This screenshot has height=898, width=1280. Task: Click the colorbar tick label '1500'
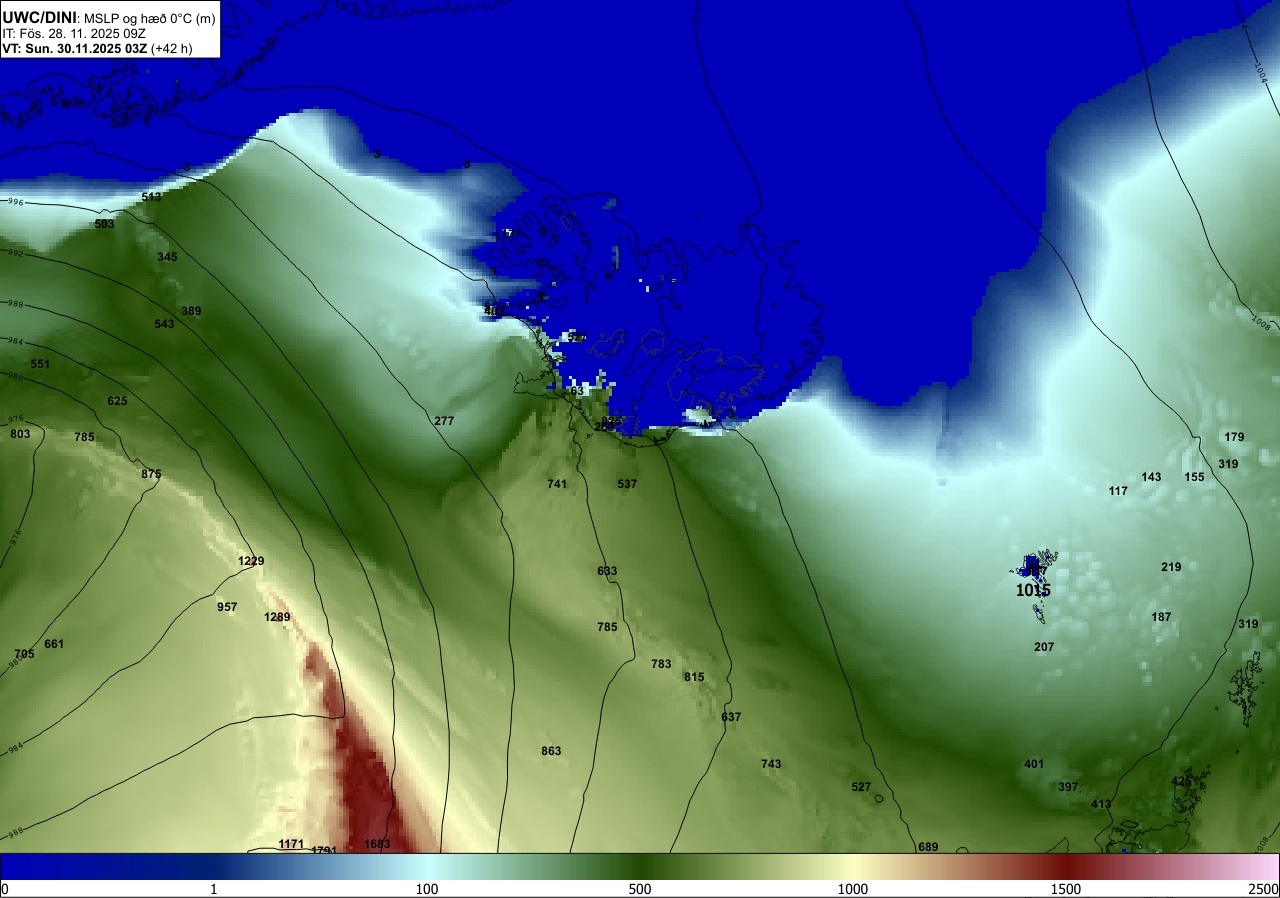click(x=1066, y=889)
